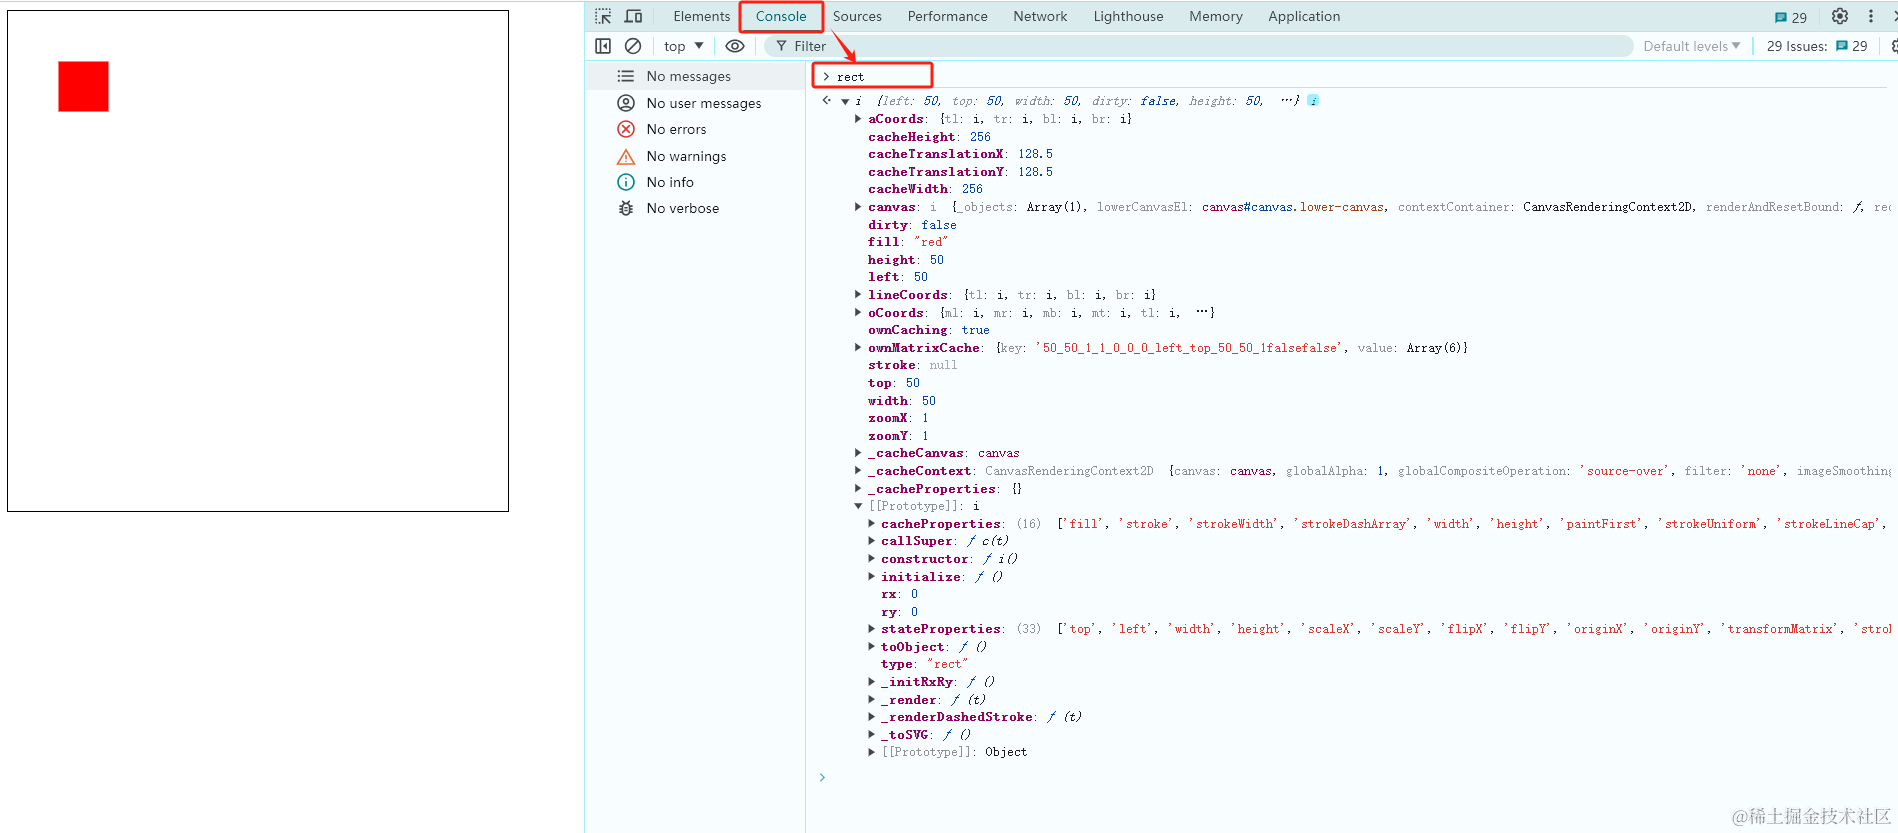Viewport: 1898px width, 833px height.
Task: Expand the aCoords property
Action: (x=858, y=119)
